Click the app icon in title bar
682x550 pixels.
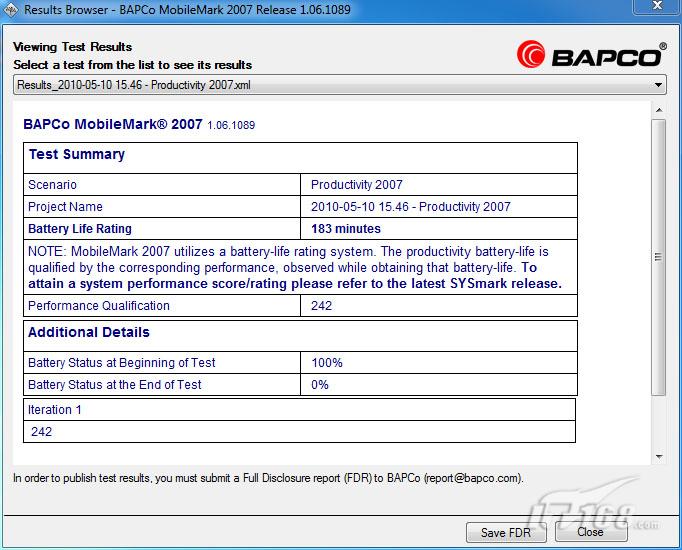click(10, 10)
